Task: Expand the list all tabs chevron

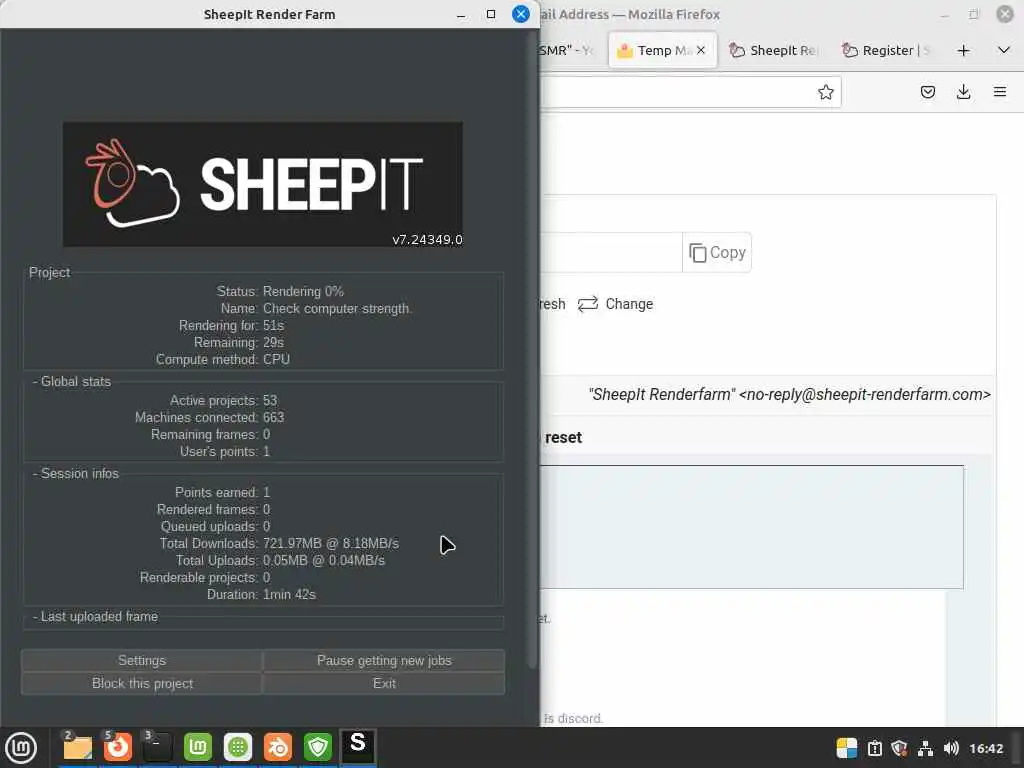Action: click(1004, 50)
